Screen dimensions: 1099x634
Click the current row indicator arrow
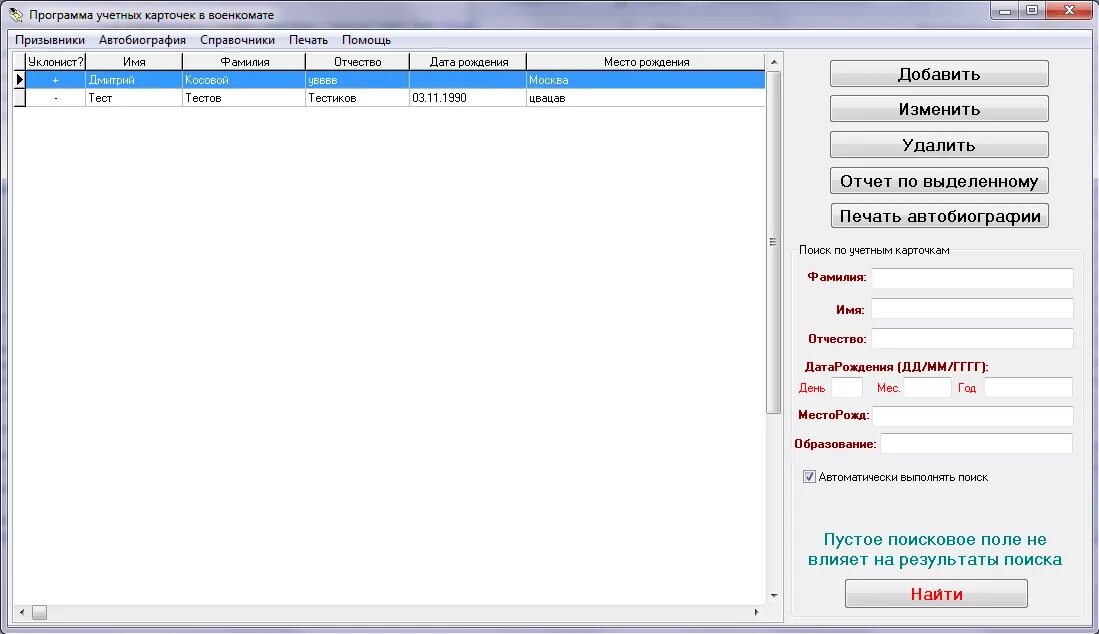pyautogui.click(x=20, y=80)
